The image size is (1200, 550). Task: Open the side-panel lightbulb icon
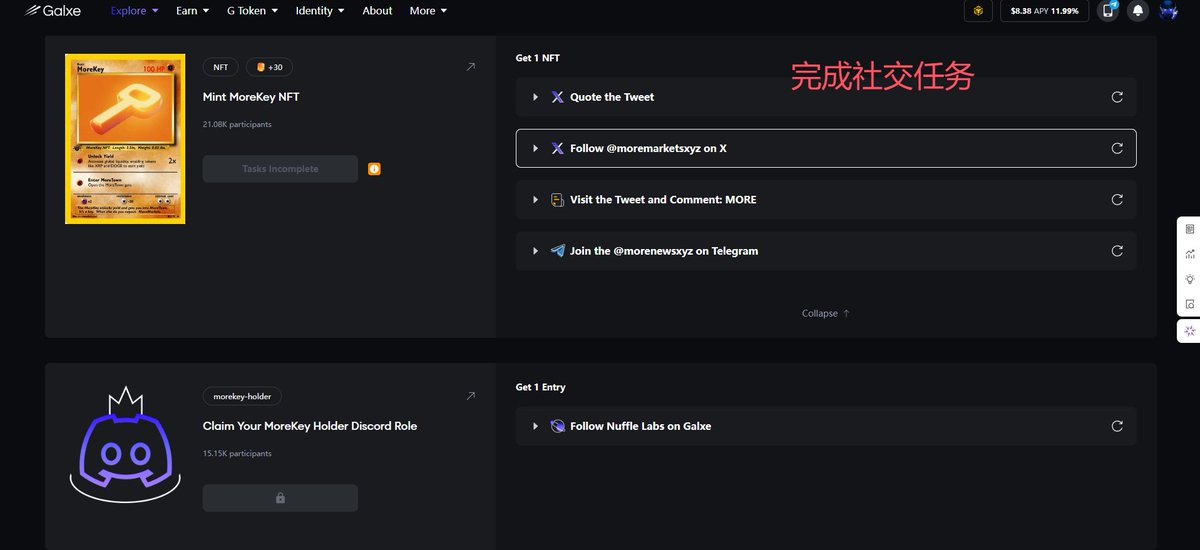point(1190,279)
